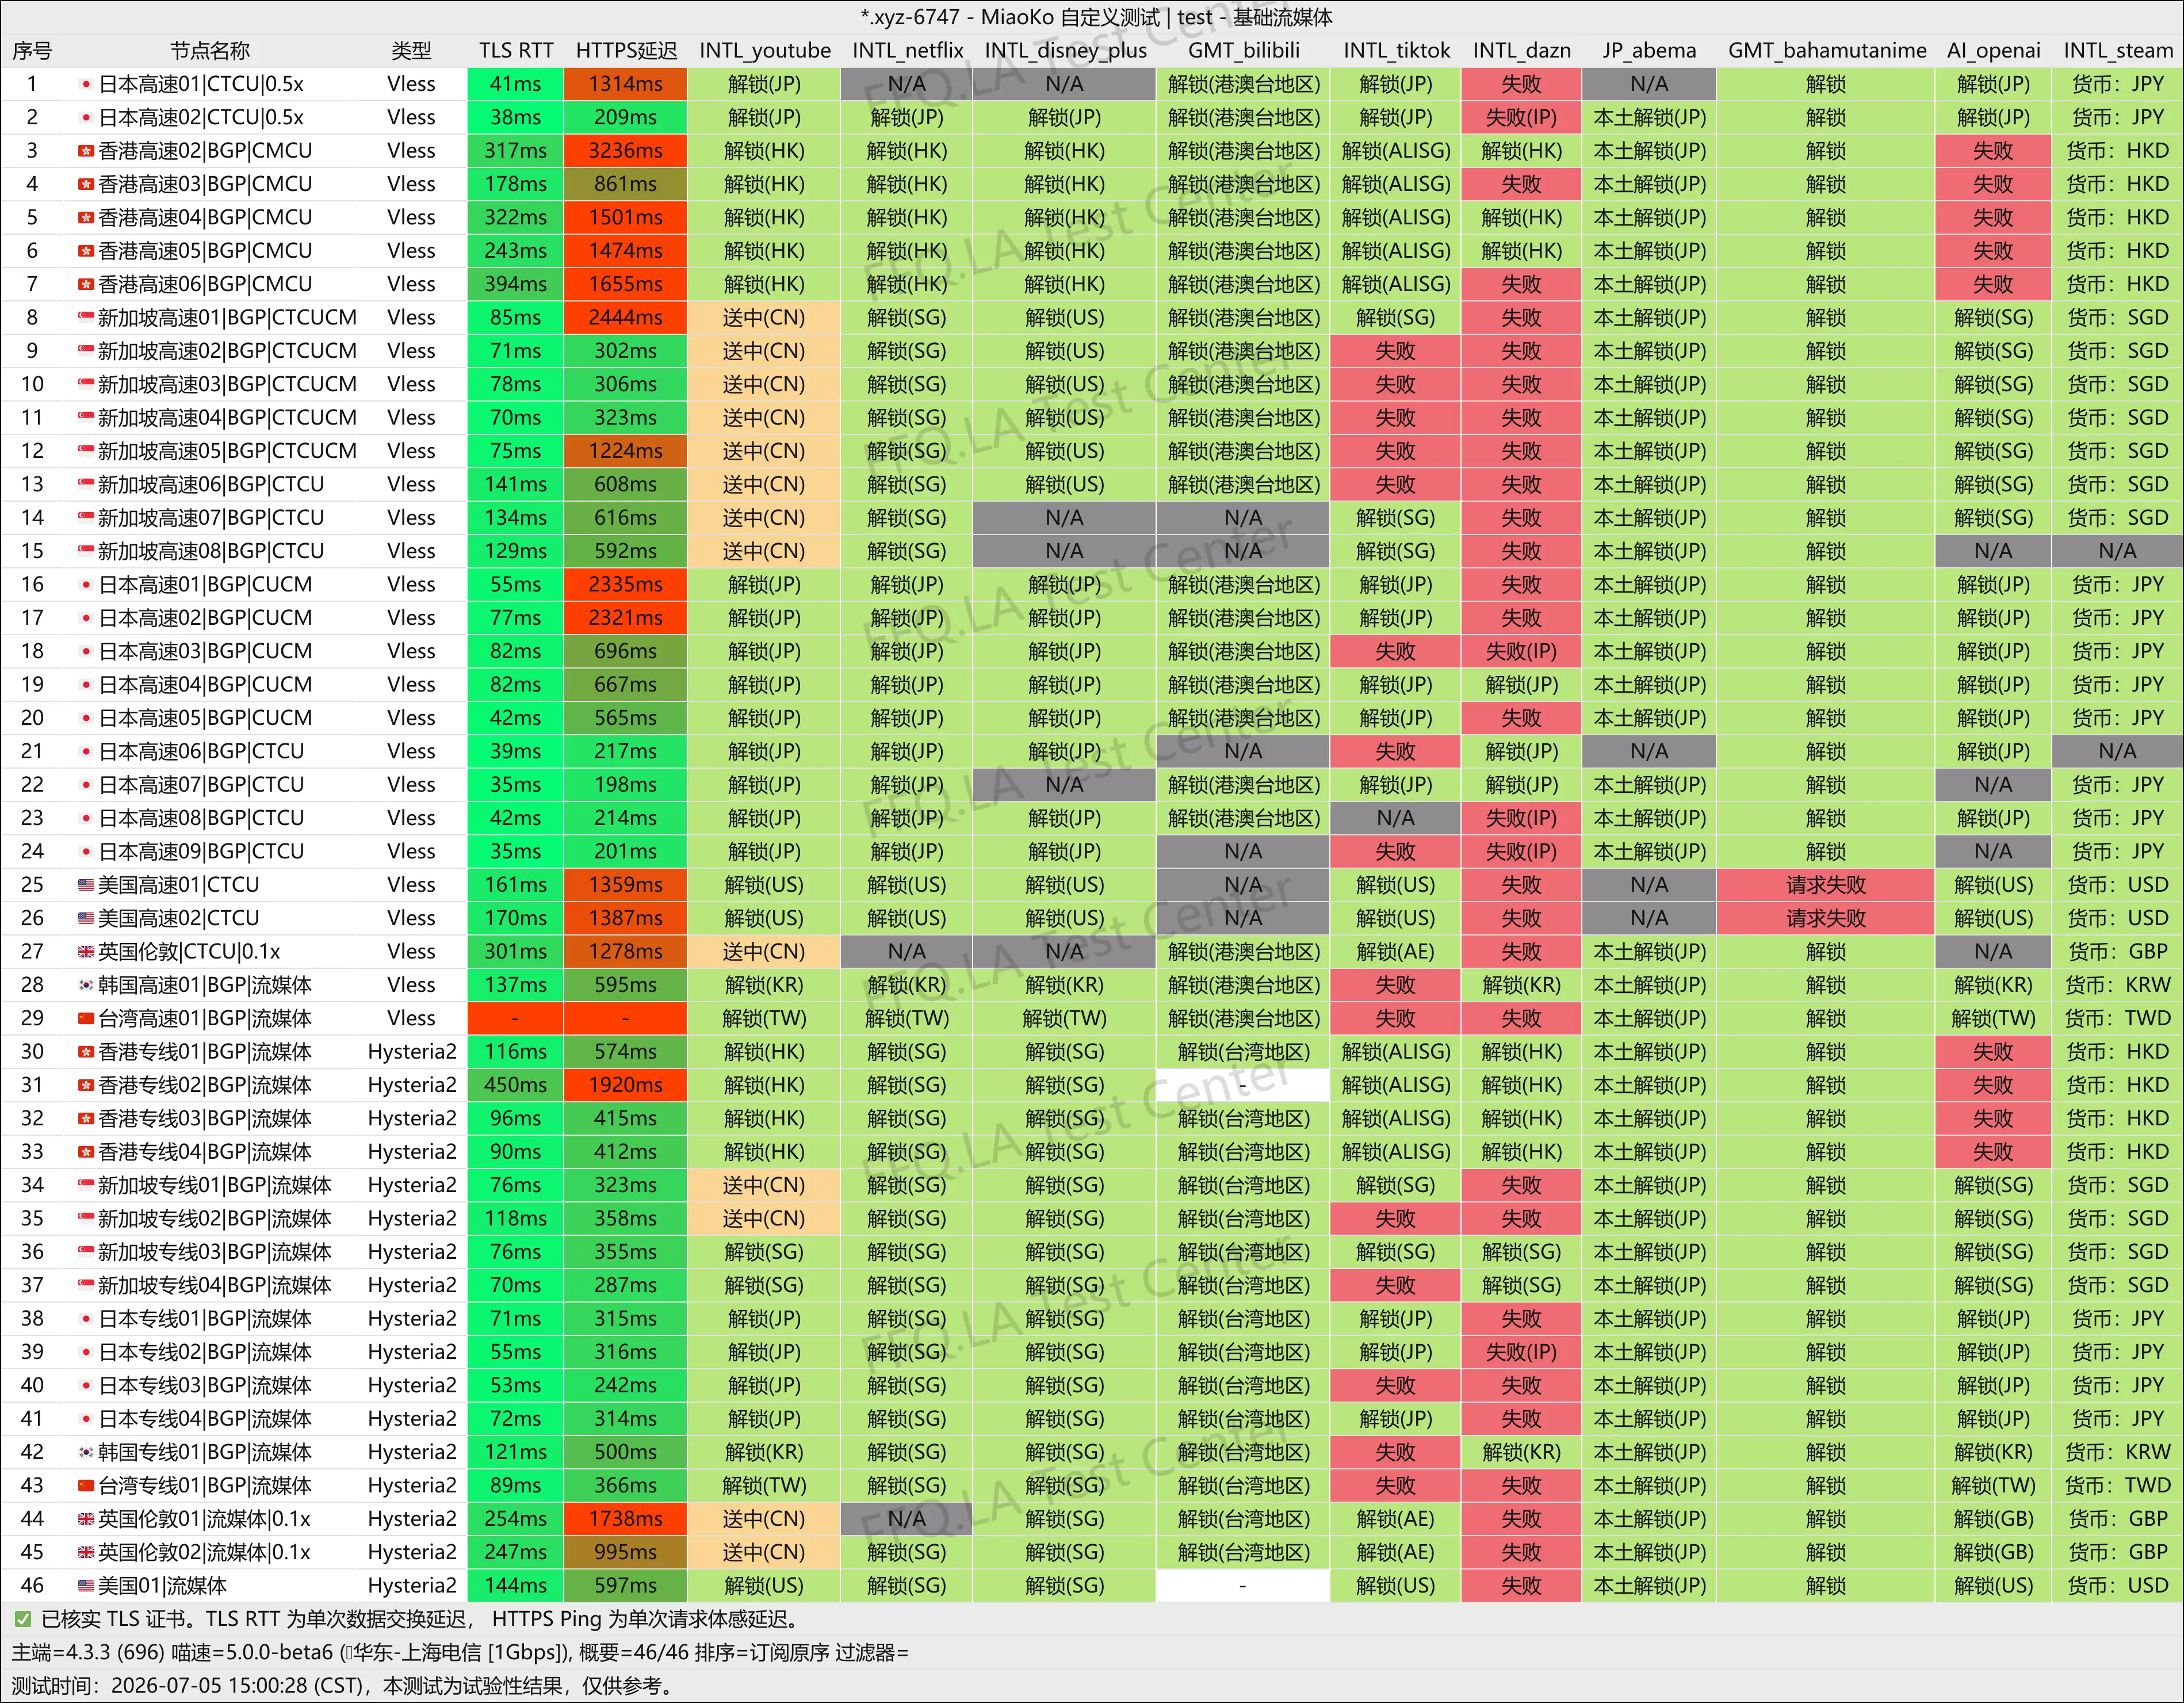This screenshot has height=1703, width=2184.
Task: Click the blank bilibili cell for 香港专线02
Action: pyautogui.click(x=1243, y=1085)
